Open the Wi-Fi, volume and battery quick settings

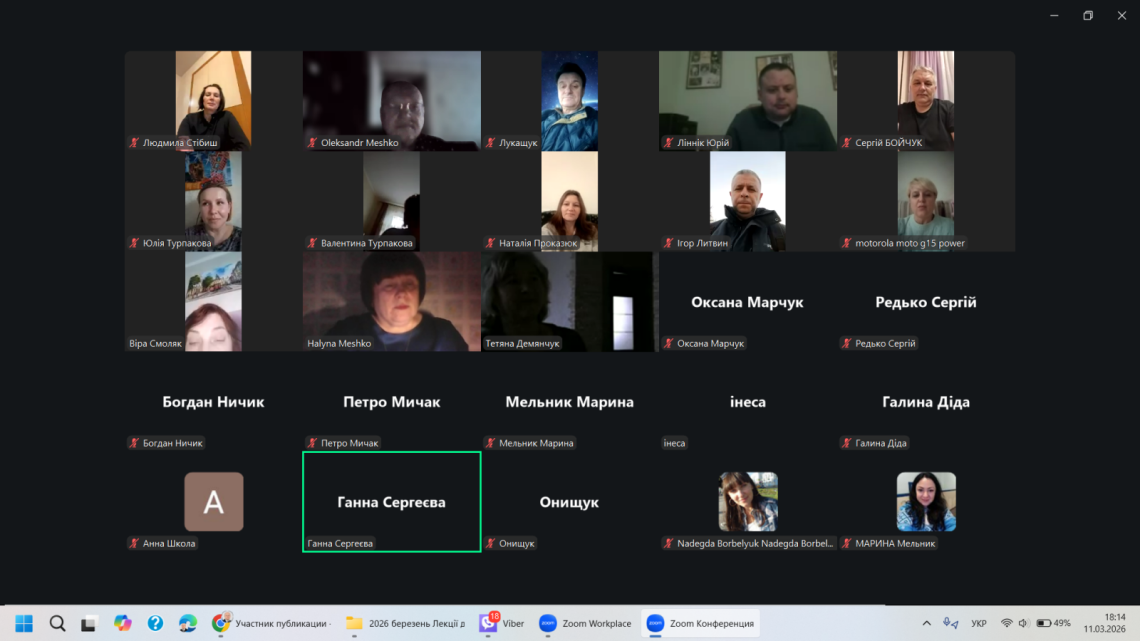(x=1037, y=623)
